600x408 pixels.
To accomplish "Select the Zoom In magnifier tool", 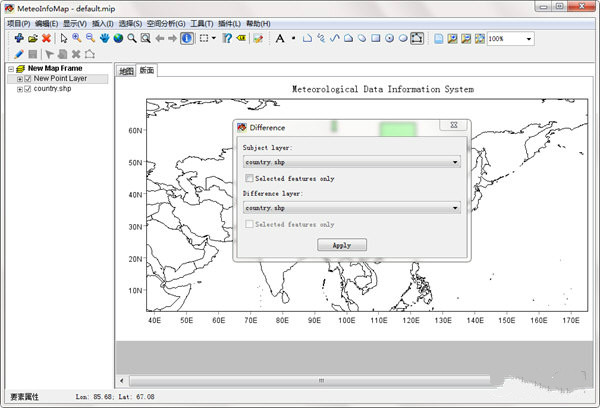I will pyautogui.click(x=76, y=38).
